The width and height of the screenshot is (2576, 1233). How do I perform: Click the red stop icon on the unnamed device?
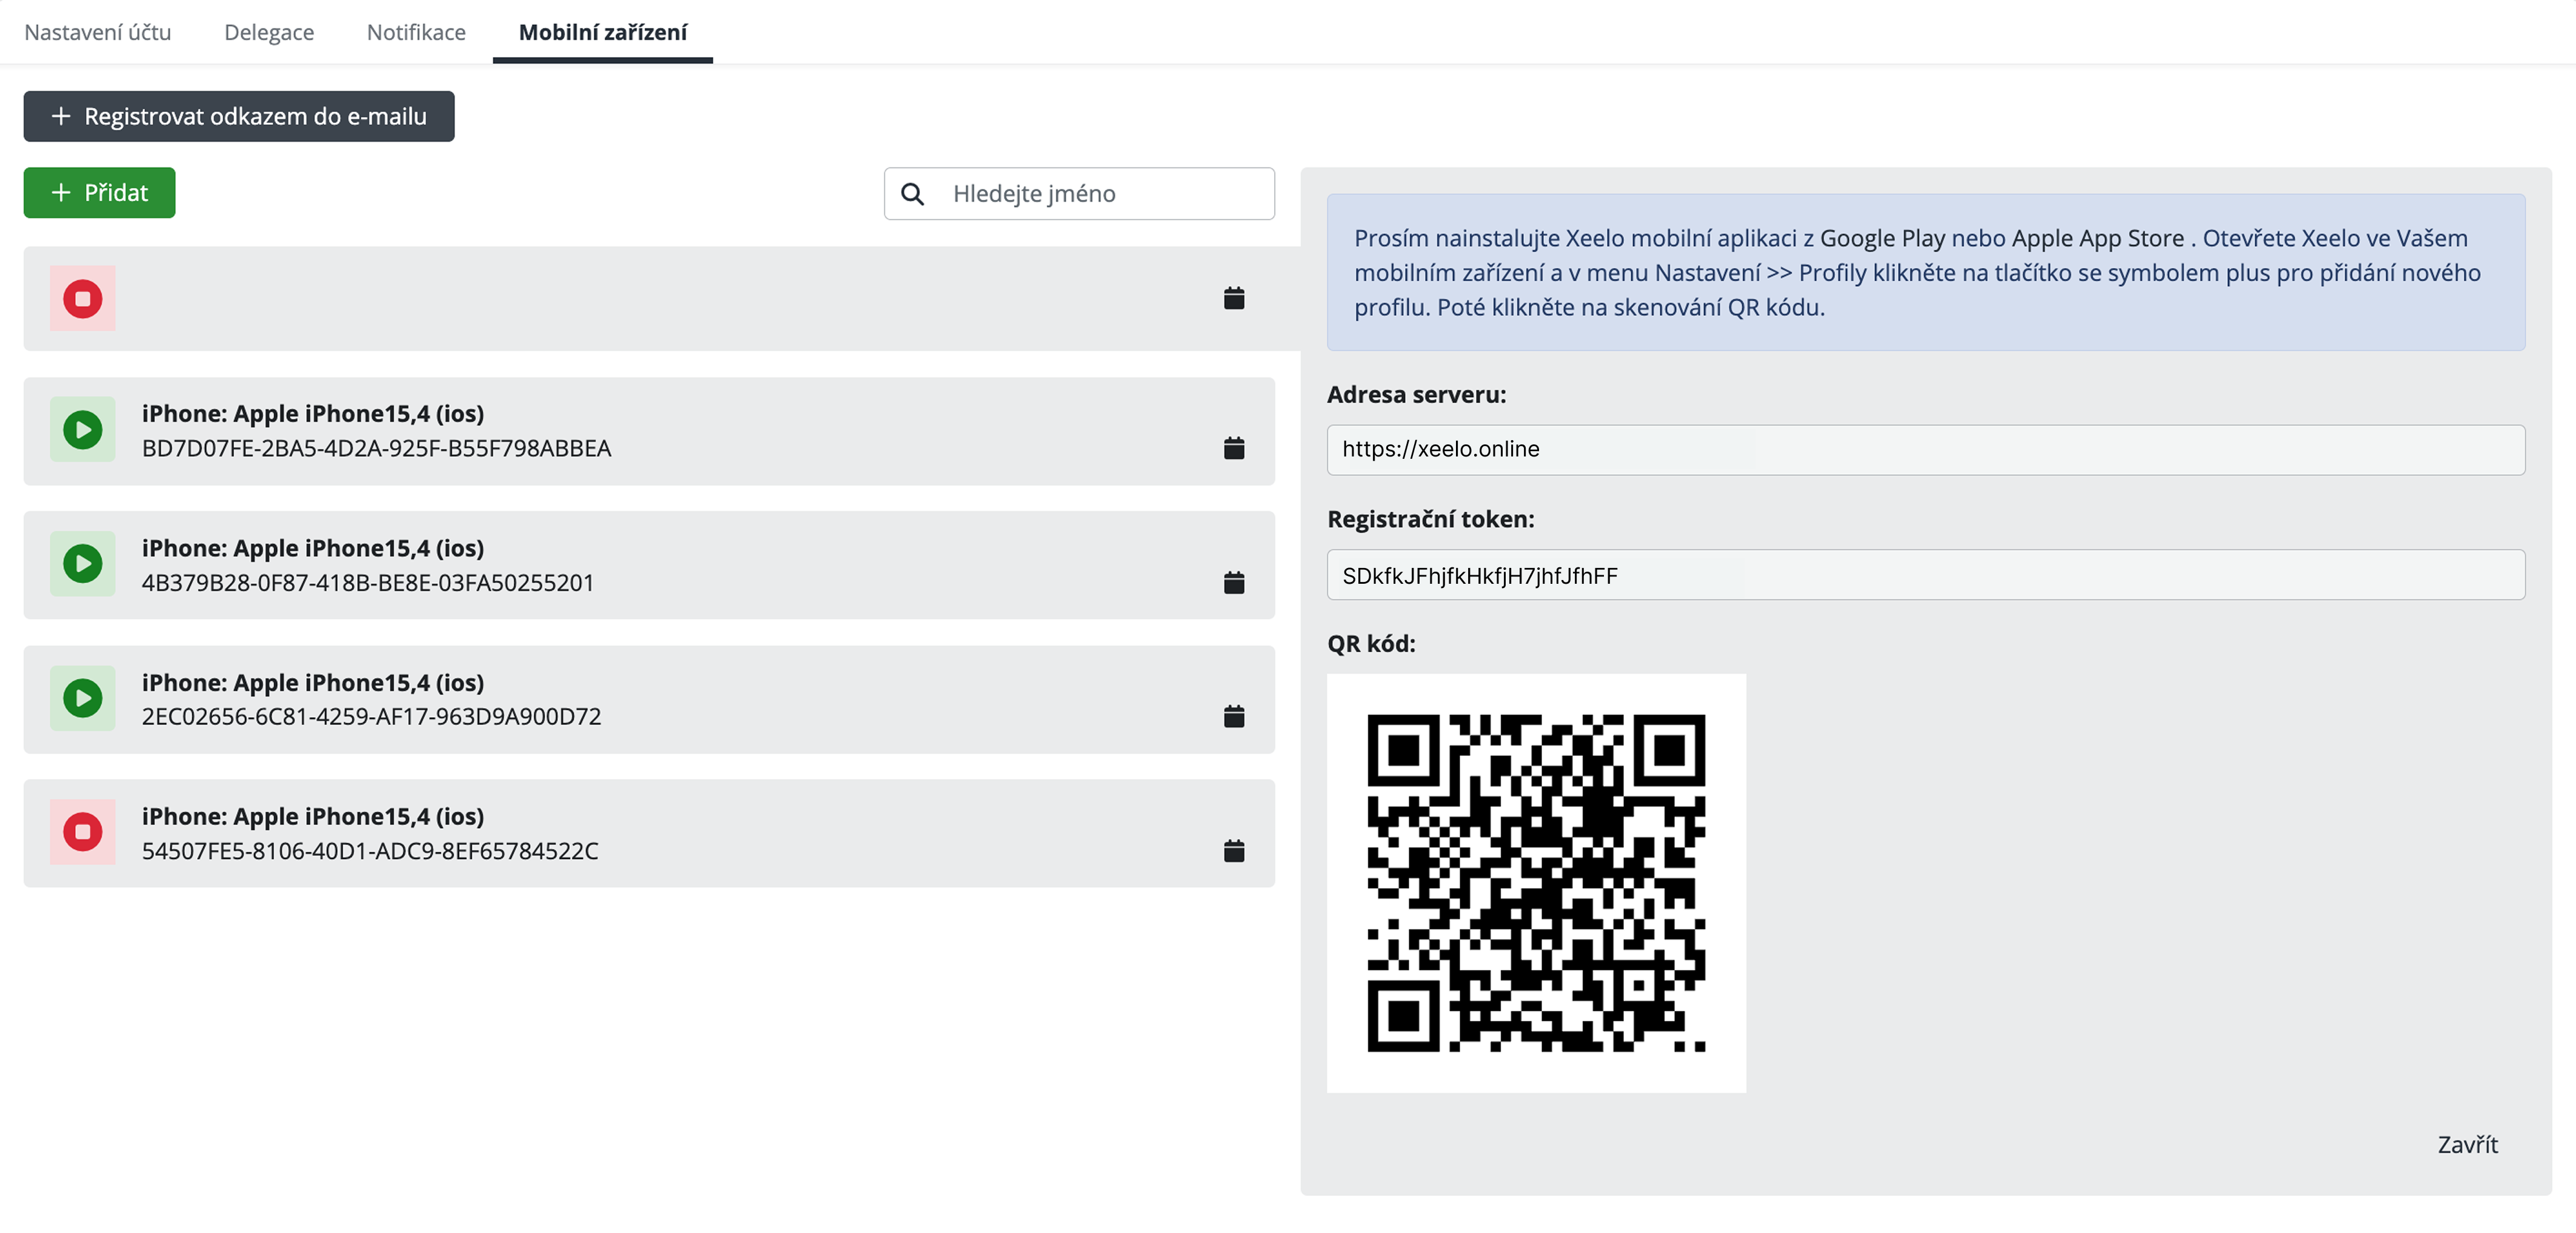[x=83, y=298]
